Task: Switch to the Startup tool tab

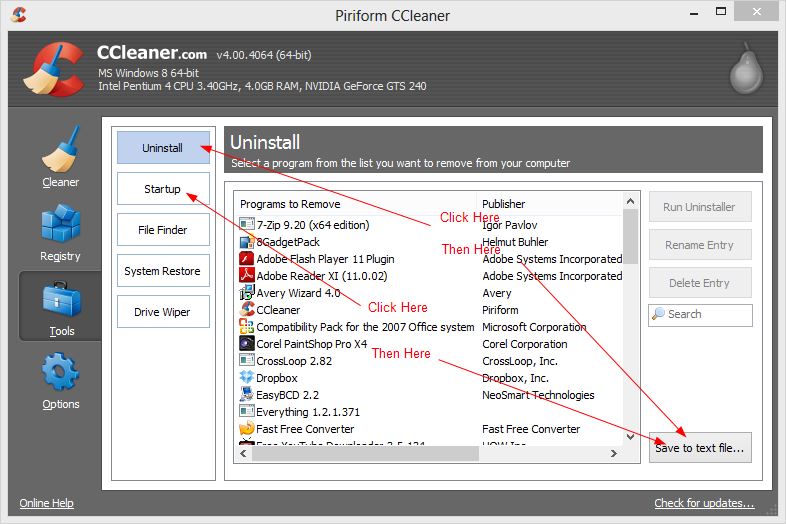Action: tap(163, 189)
